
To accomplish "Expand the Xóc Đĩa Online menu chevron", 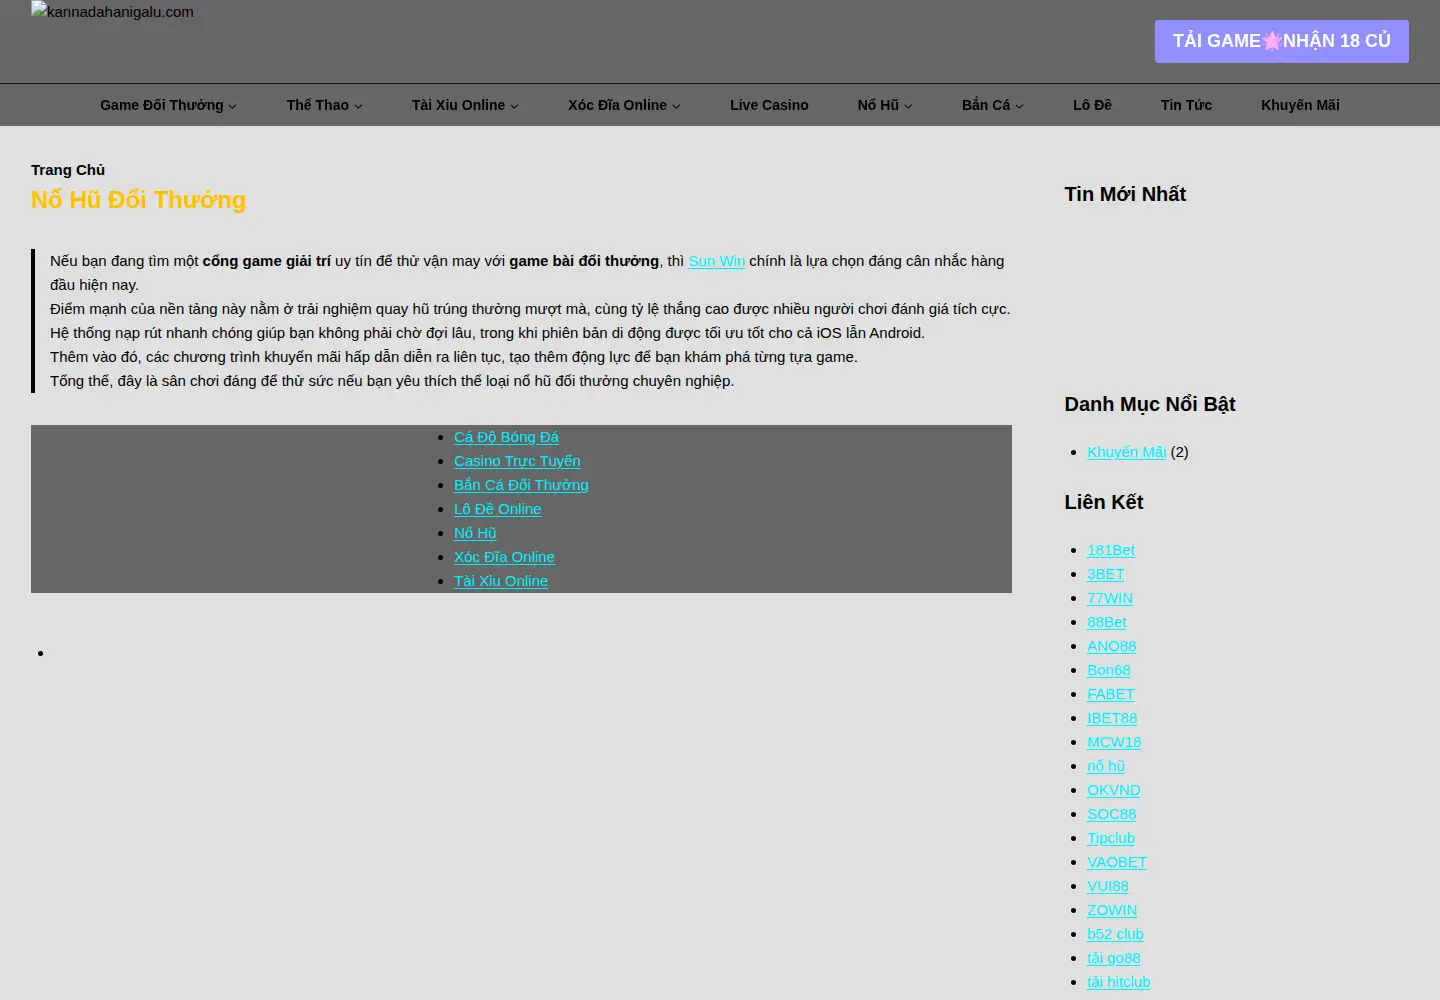I will pyautogui.click(x=676, y=106).
